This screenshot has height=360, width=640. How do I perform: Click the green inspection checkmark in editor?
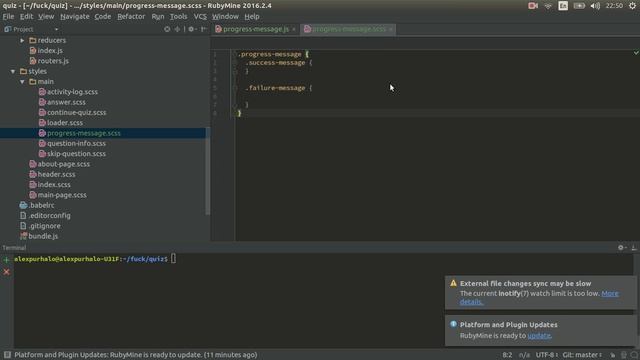coord(636,53)
